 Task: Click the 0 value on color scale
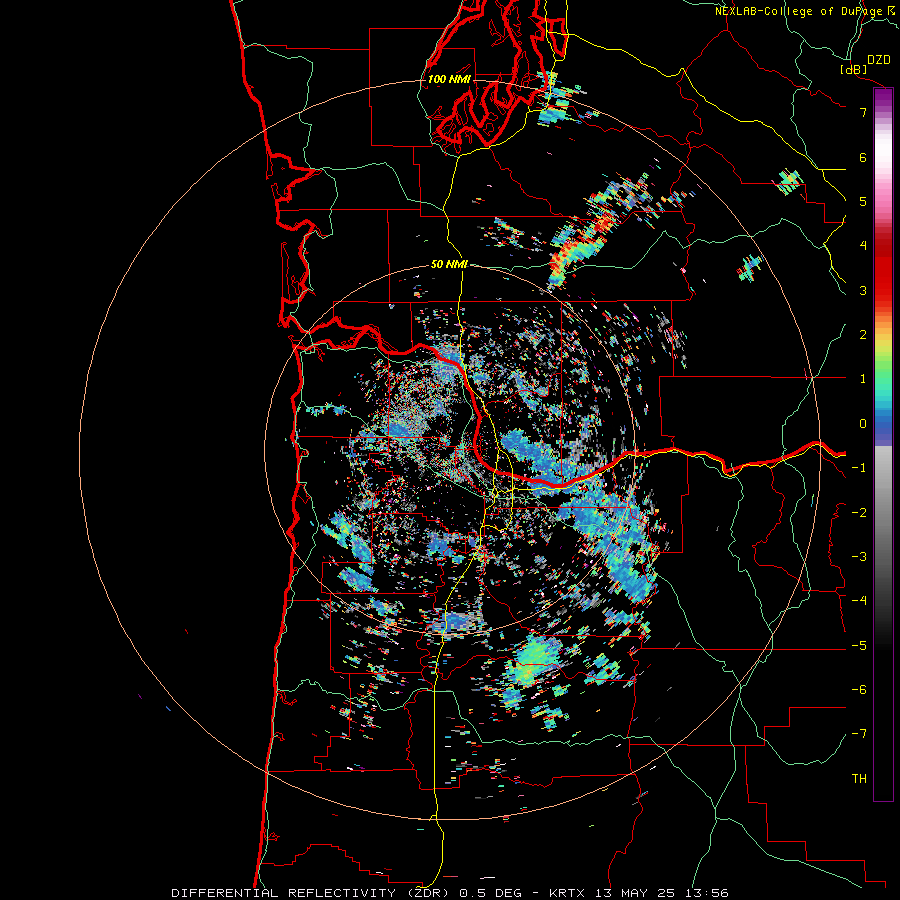coord(863,424)
